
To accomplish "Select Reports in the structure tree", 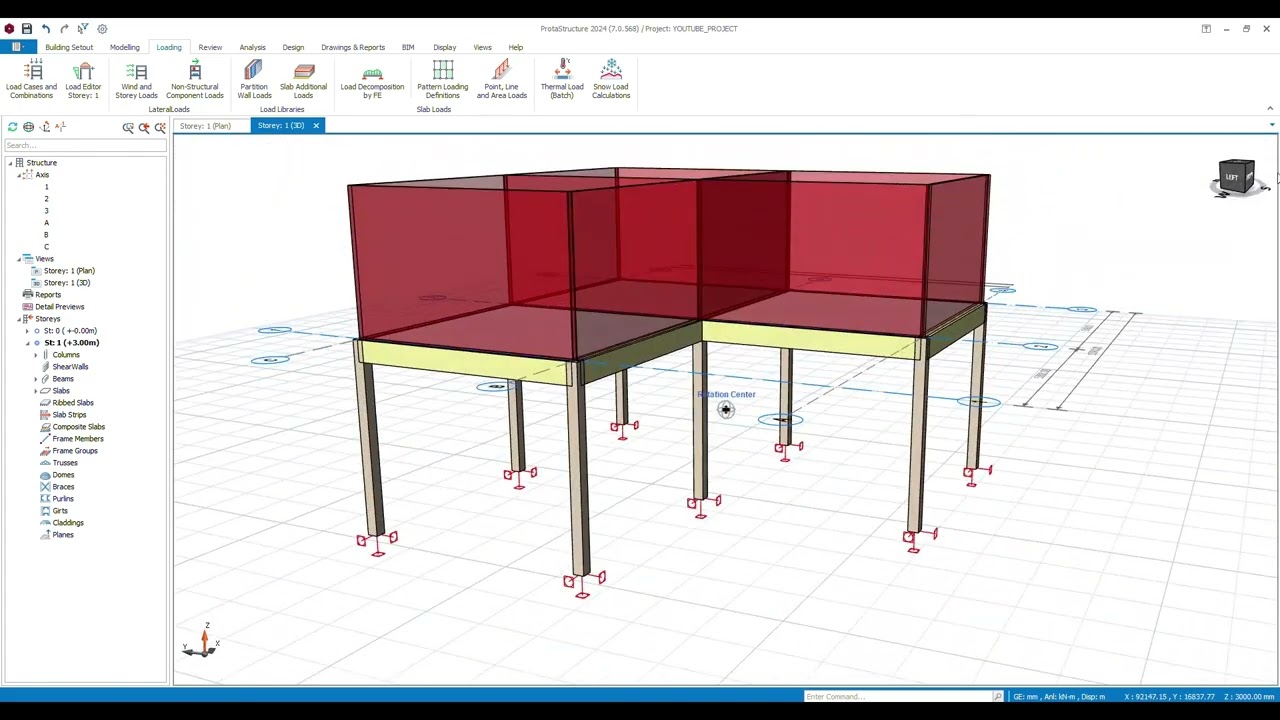I will [48, 295].
